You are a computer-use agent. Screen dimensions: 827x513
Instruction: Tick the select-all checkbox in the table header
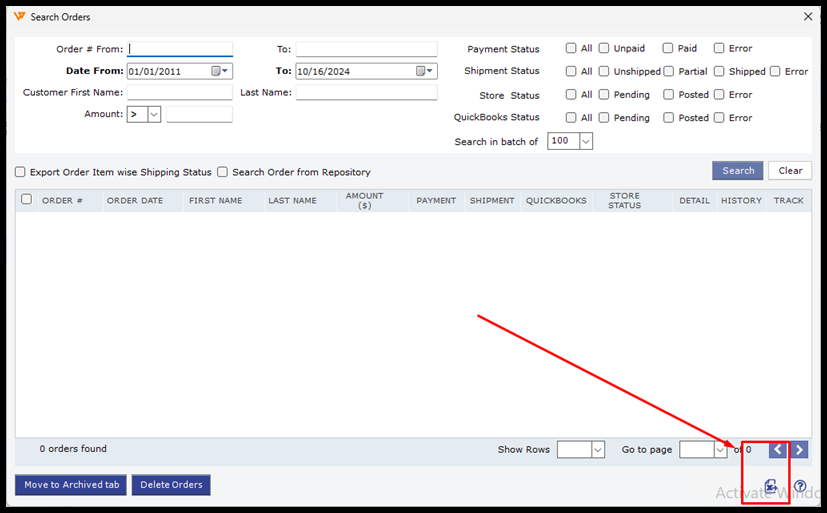click(27, 199)
